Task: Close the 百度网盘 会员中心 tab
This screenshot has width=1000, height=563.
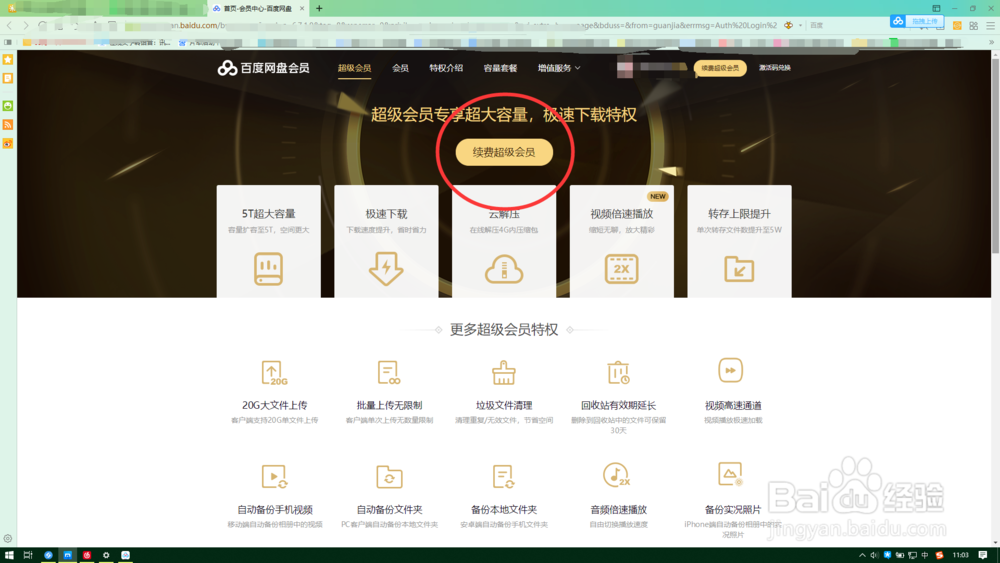Action: click(x=302, y=8)
